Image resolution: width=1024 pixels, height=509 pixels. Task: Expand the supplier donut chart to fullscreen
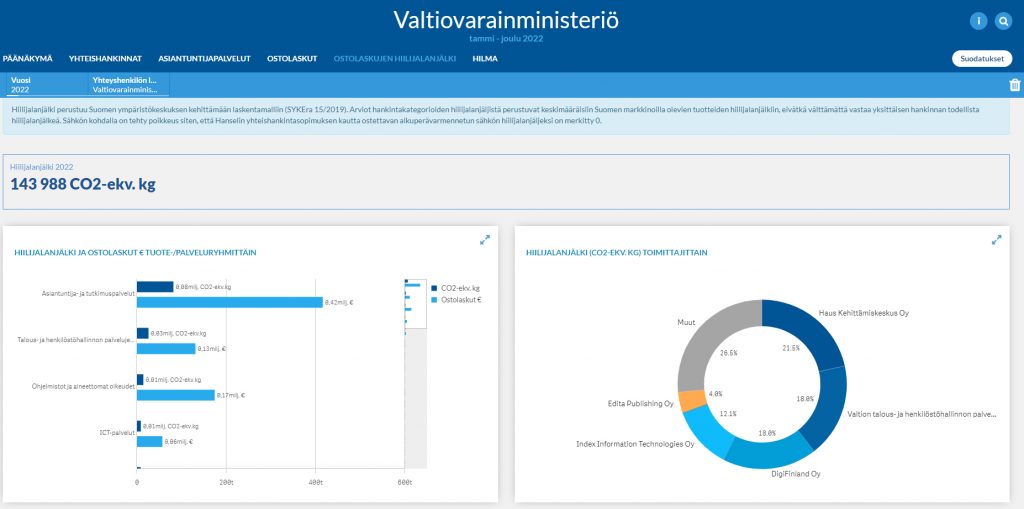pyautogui.click(x=996, y=240)
